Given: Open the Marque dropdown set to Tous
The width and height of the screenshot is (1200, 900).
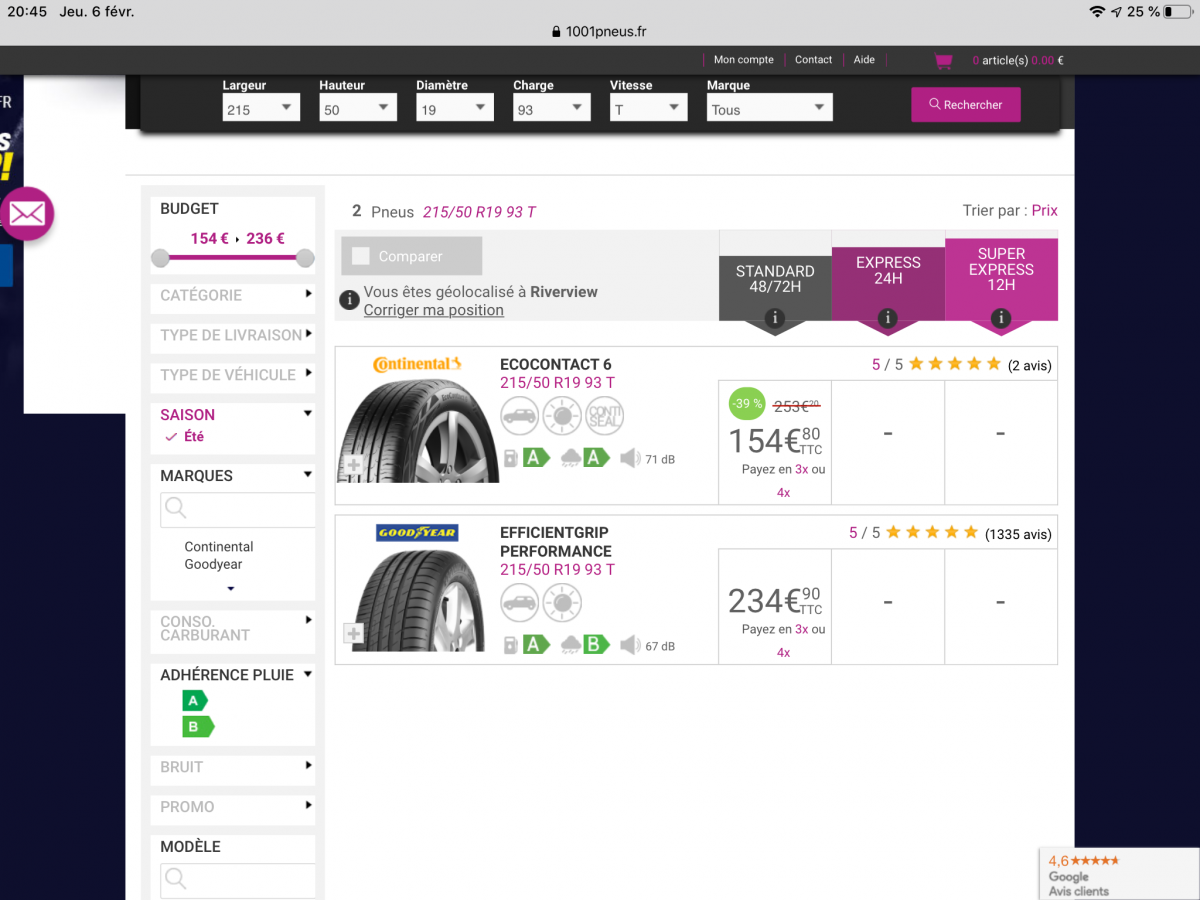Looking at the screenshot, I should (x=769, y=109).
